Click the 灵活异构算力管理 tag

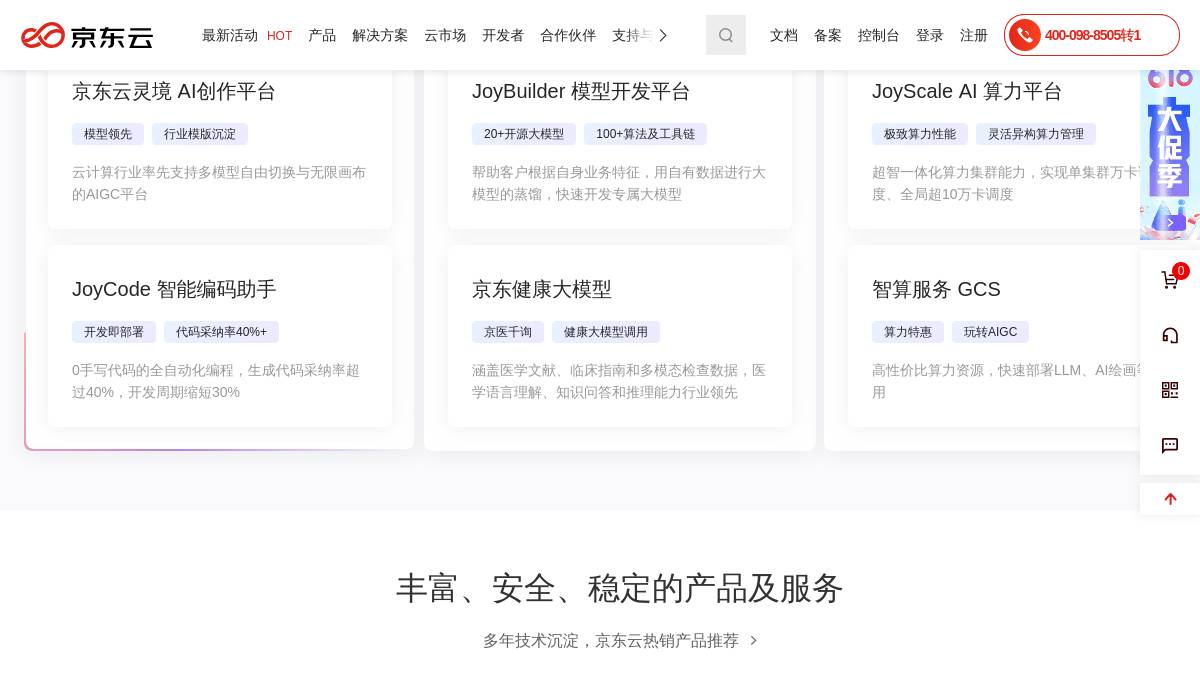pos(1036,134)
